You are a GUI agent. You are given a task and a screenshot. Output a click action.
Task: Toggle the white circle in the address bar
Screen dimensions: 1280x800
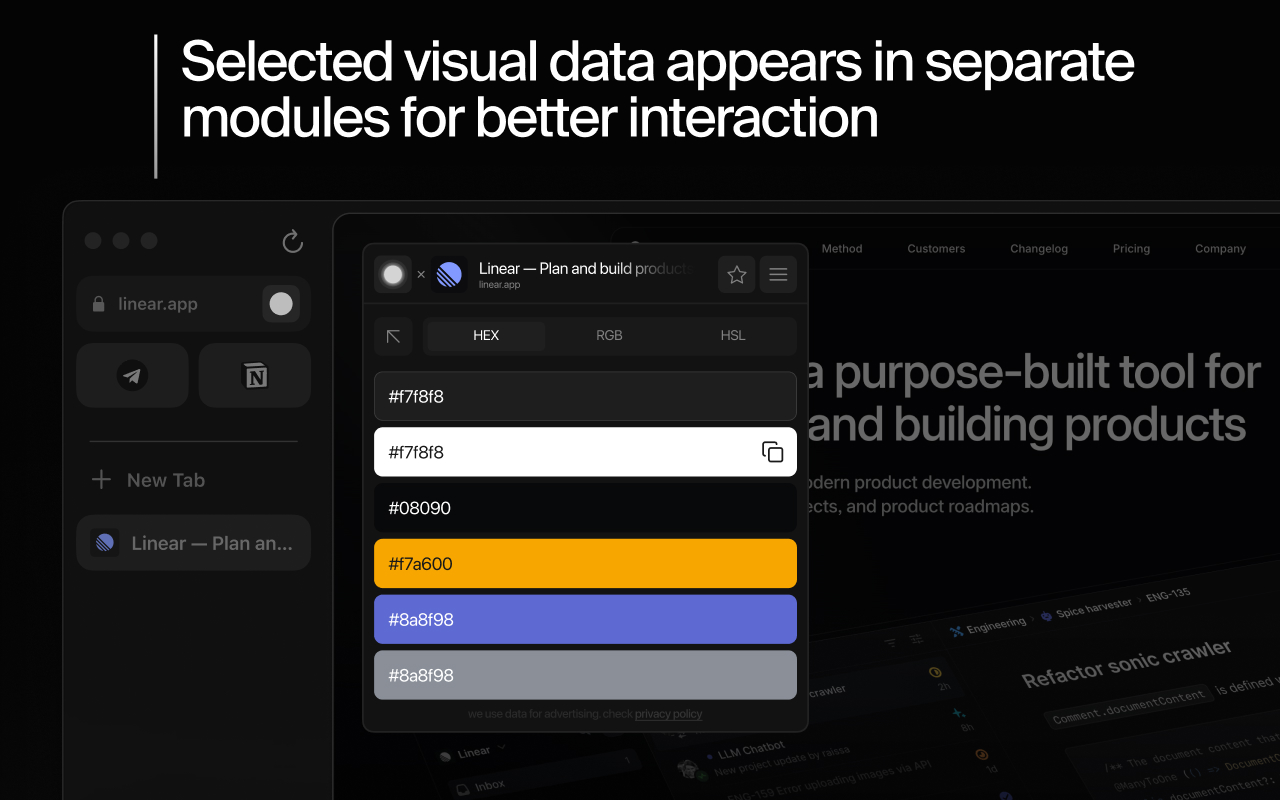click(280, 303)
